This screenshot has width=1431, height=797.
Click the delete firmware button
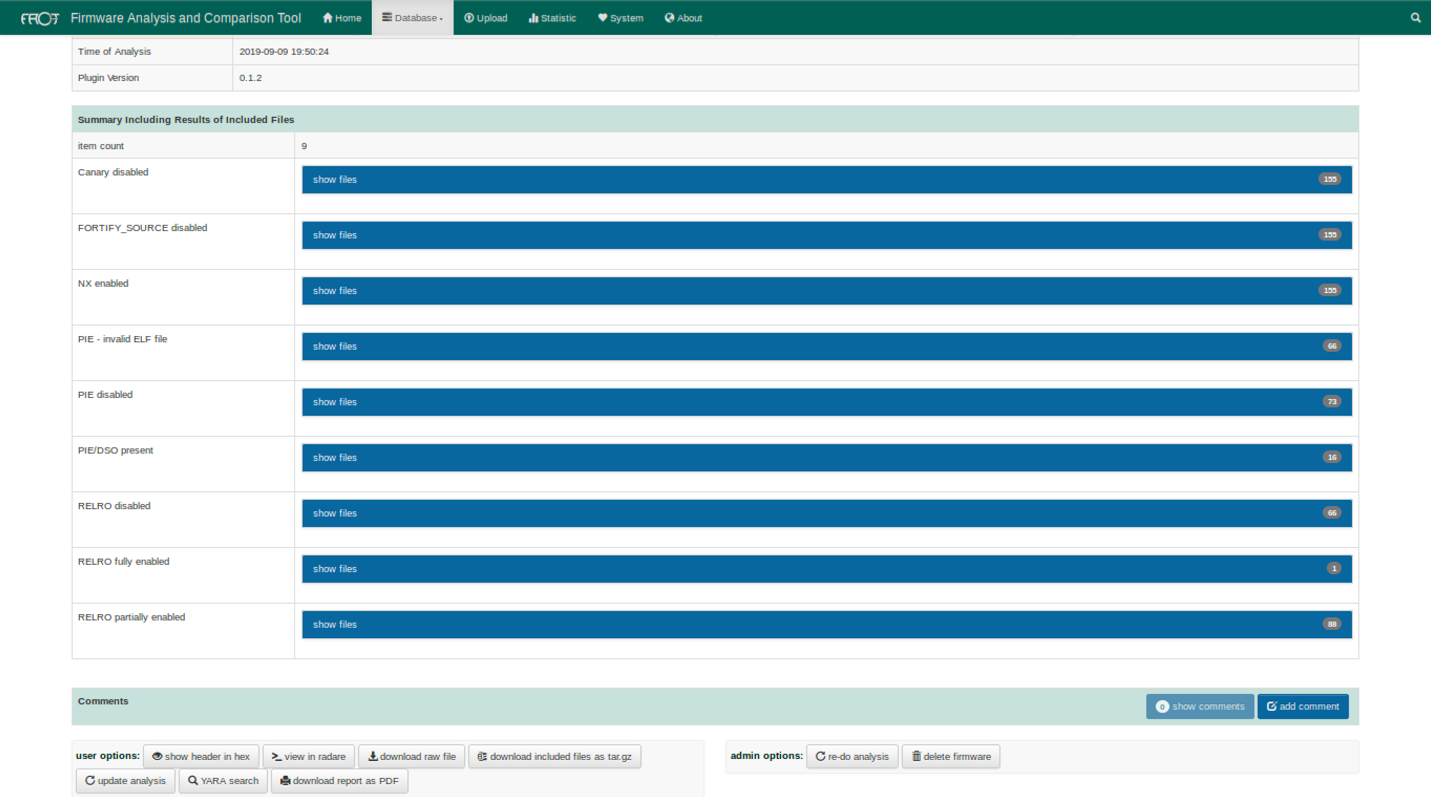pos(951,757)
